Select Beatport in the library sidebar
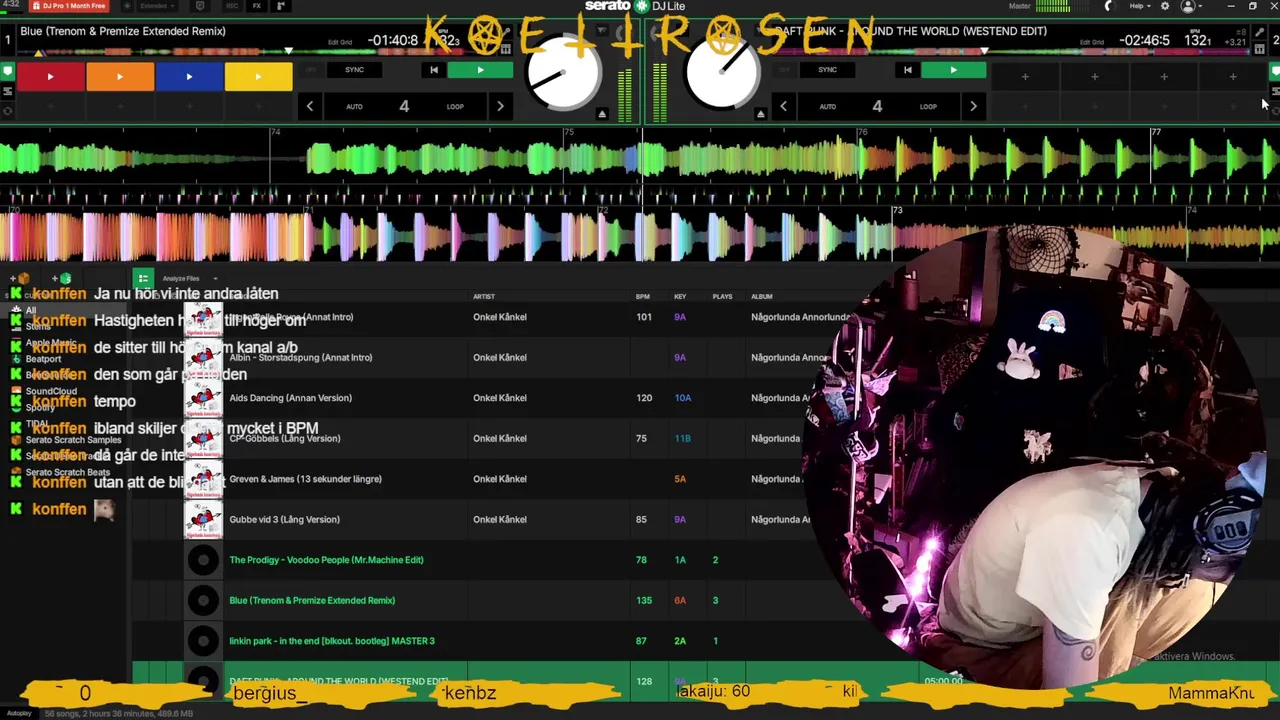Screen dimensions: 1280x720 click(x=43, y=358)
